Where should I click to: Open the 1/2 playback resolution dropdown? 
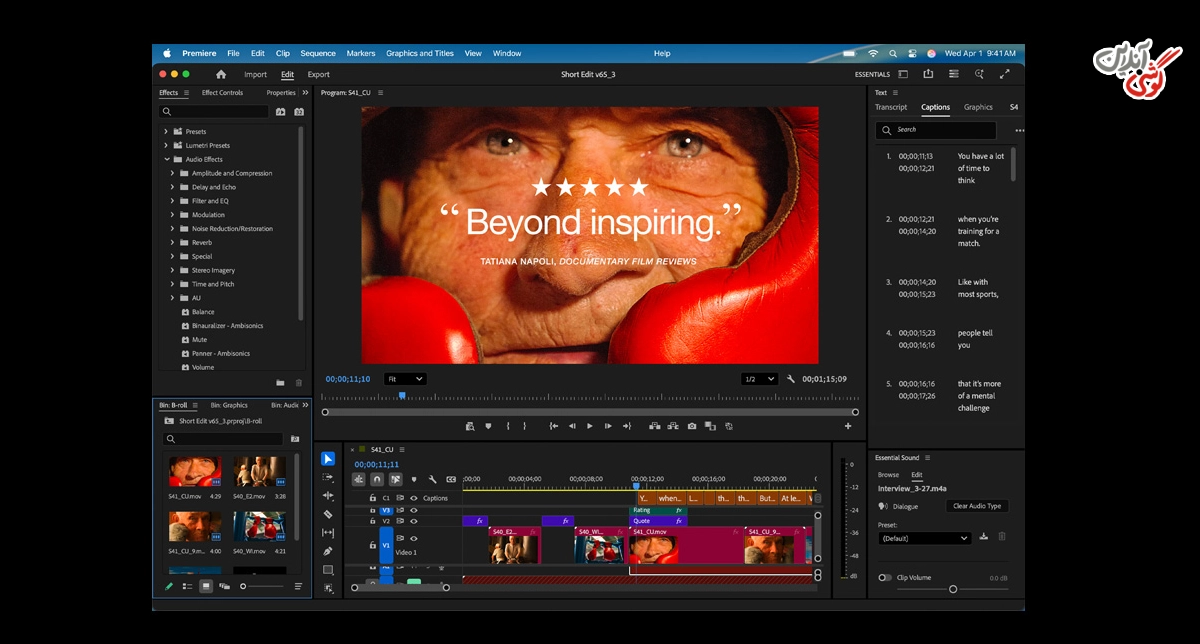point(759,379)
